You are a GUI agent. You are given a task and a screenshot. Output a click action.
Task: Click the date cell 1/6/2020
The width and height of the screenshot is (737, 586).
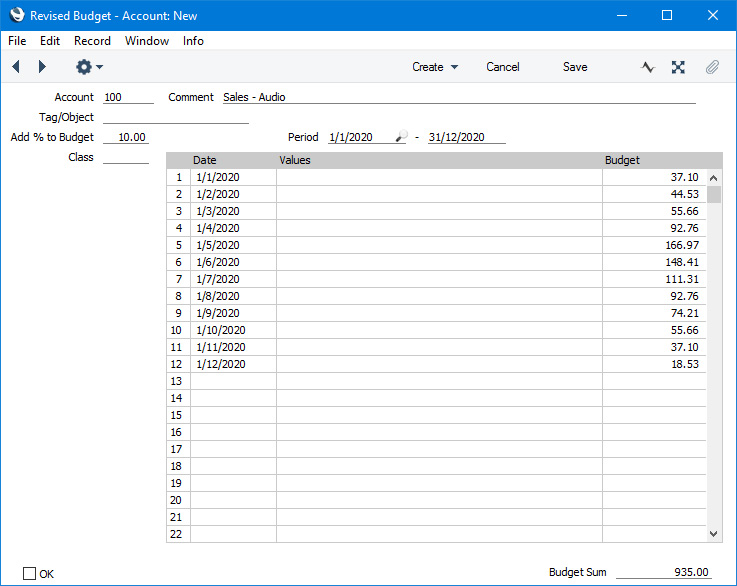coord(234,262)
